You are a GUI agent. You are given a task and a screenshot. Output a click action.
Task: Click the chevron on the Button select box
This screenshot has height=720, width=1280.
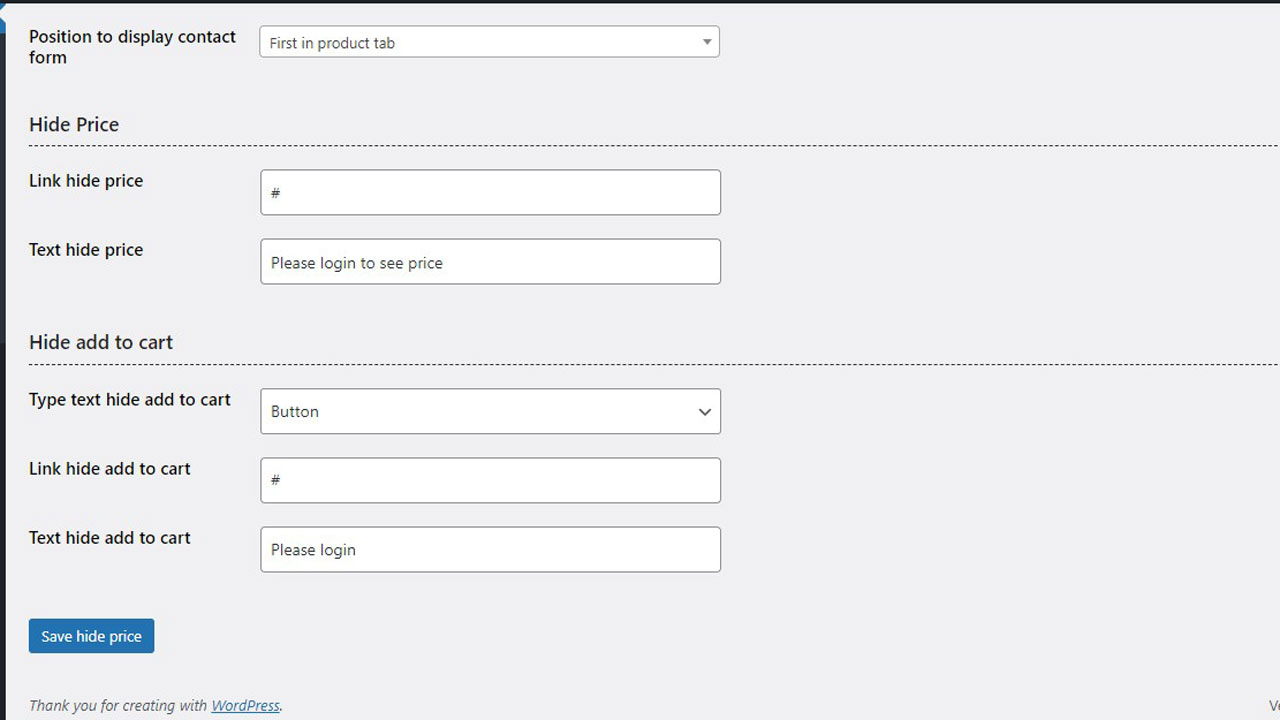705,412
